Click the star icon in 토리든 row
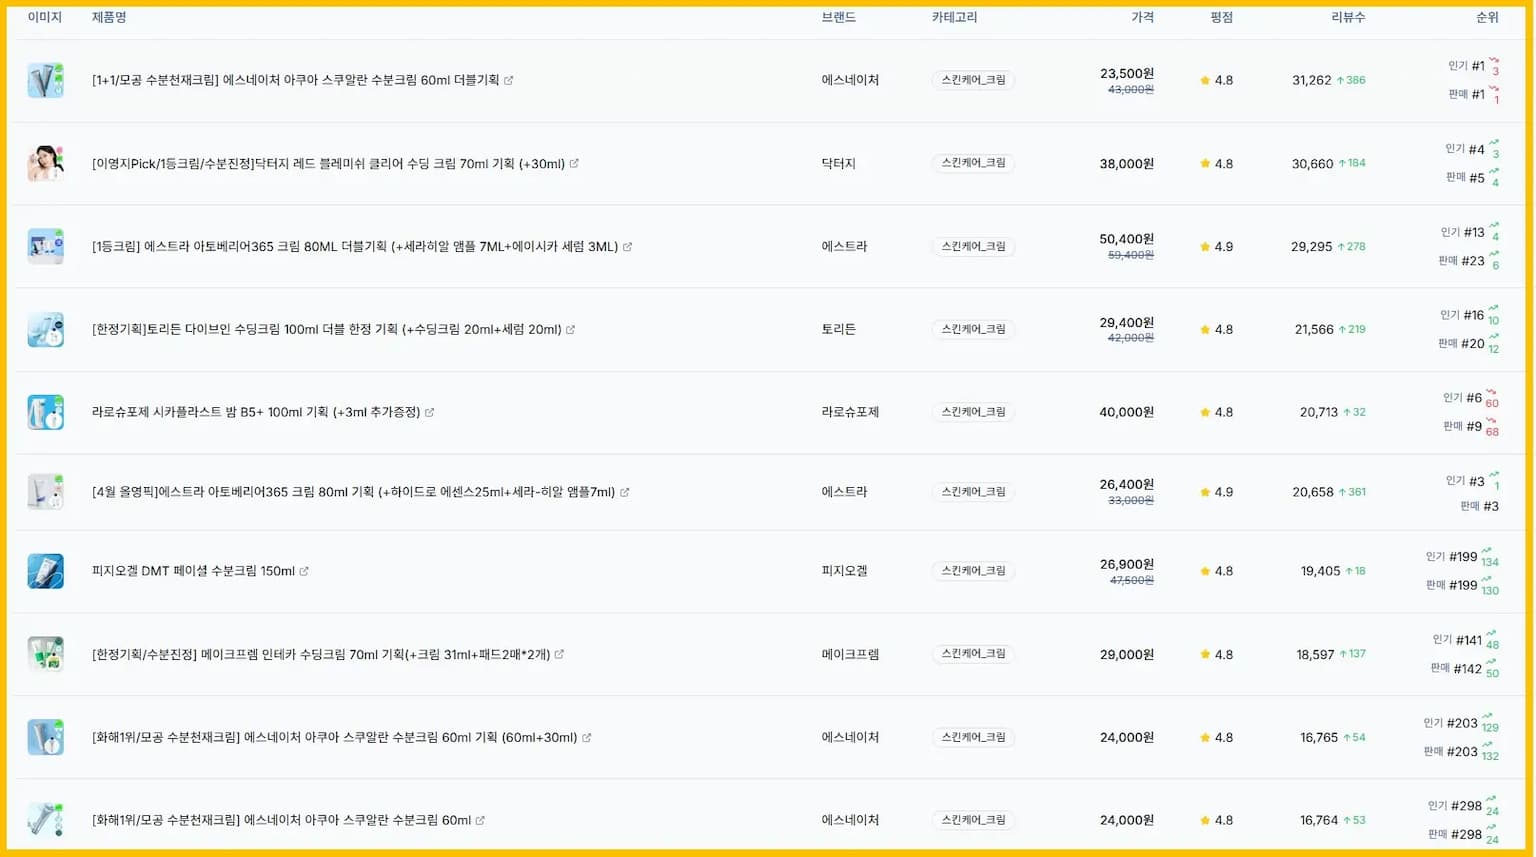The width and height of the screenshot is (1536, 857). [x=1205, y=329]
